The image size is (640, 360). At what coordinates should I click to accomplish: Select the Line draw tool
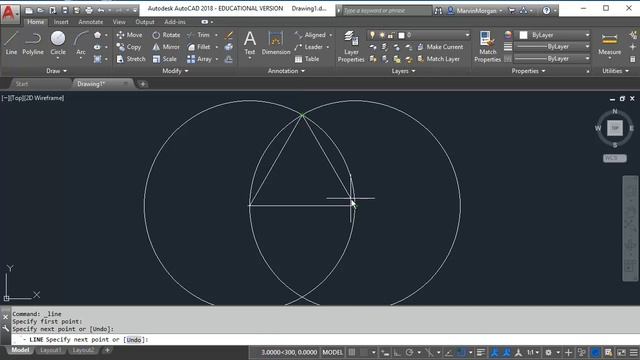[11, 43]
